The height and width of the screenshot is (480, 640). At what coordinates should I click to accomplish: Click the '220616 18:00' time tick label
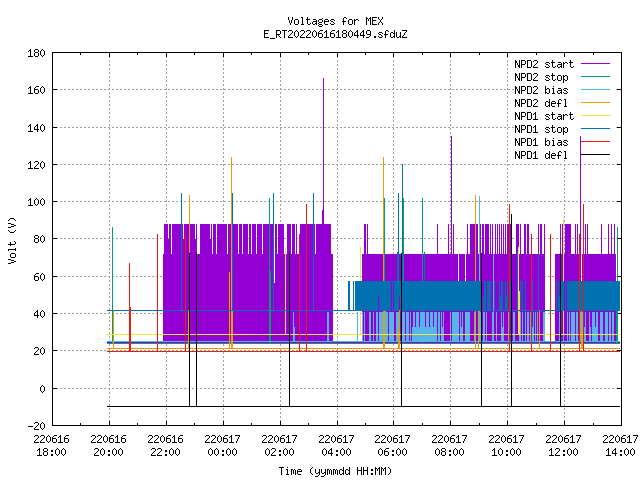51,446
